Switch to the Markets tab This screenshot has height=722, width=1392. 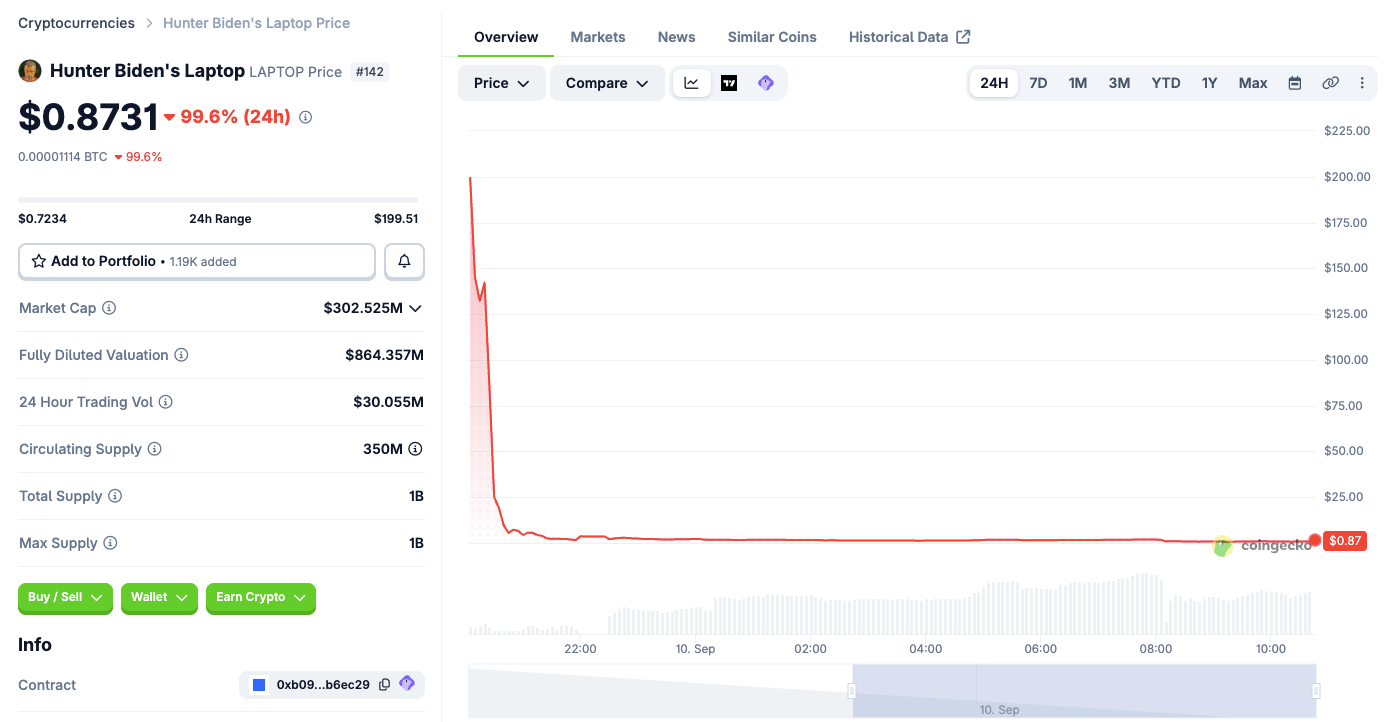598,37
